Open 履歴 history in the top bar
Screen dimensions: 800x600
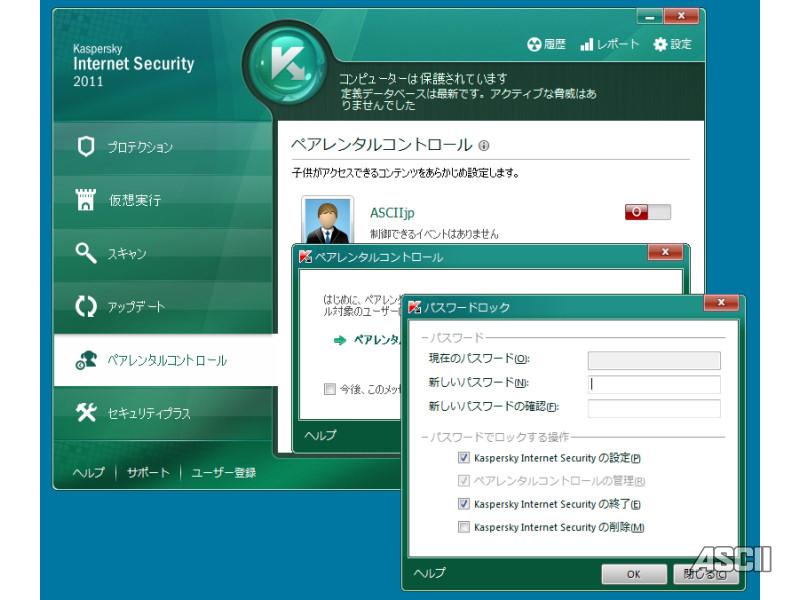point(546,44)
